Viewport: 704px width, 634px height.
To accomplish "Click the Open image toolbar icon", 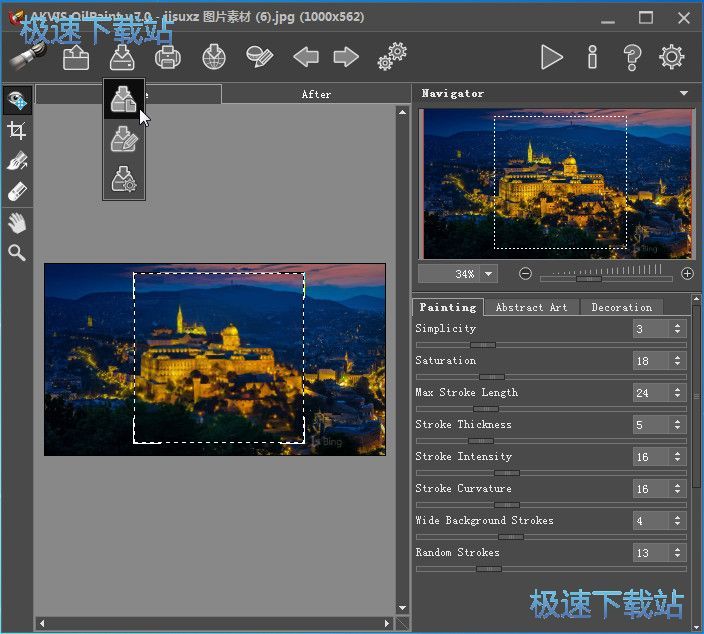I will coord(76,57).
